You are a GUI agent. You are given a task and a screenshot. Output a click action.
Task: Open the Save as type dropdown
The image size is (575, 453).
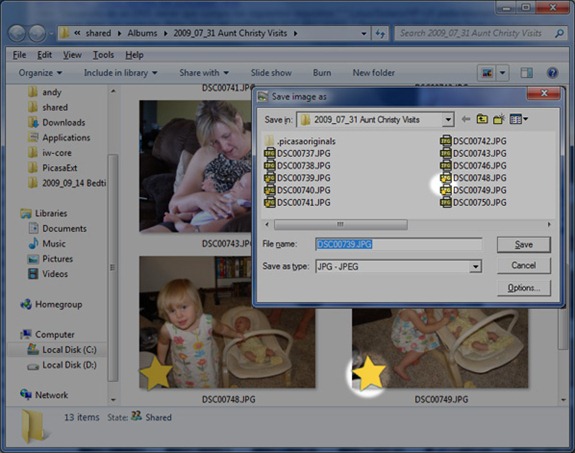(475, 267)
